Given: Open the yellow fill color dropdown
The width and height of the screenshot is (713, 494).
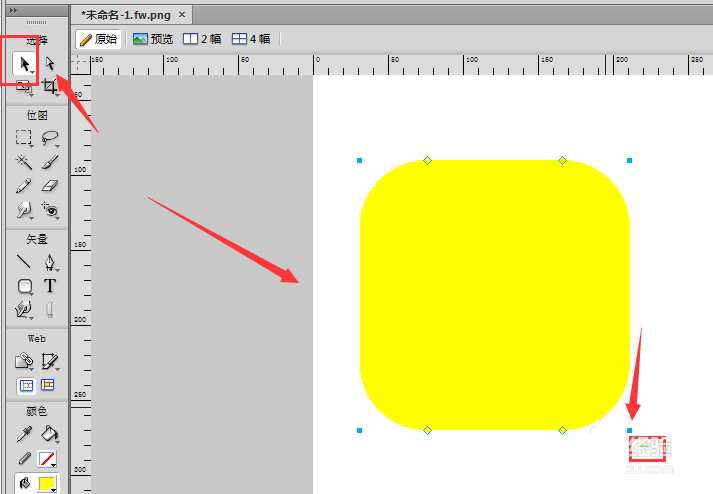Looking at the screenshot, I should [x=47, y=484].
